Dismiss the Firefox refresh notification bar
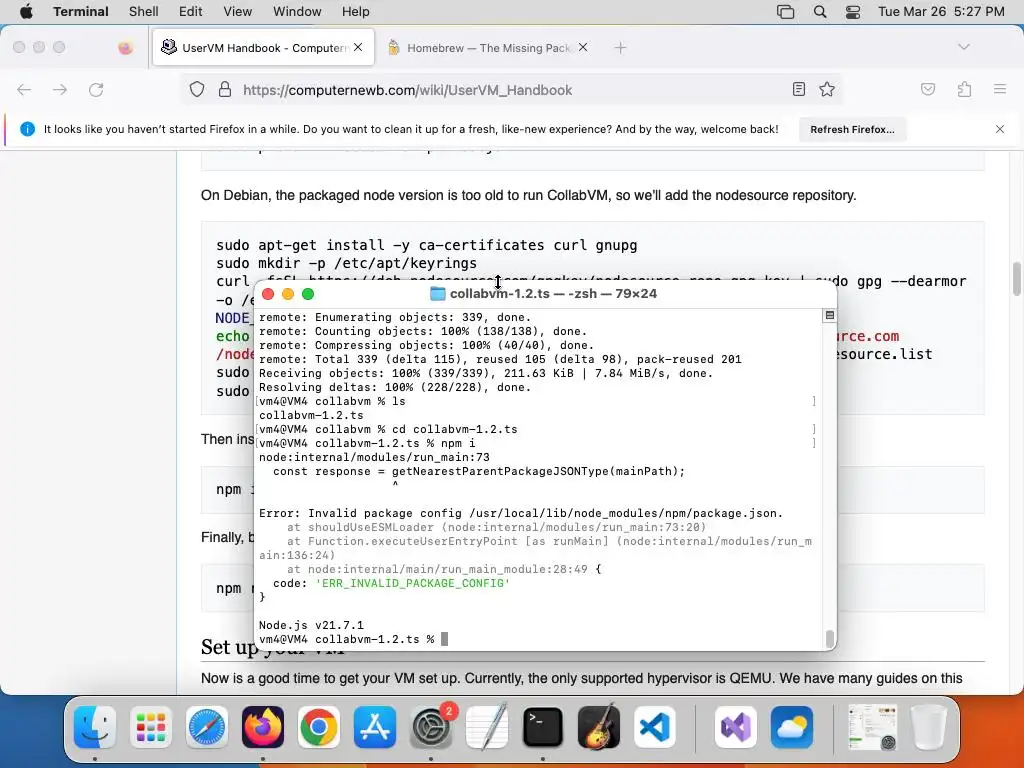Viewport: 1024px width, 768px height. coord(1000,129)
